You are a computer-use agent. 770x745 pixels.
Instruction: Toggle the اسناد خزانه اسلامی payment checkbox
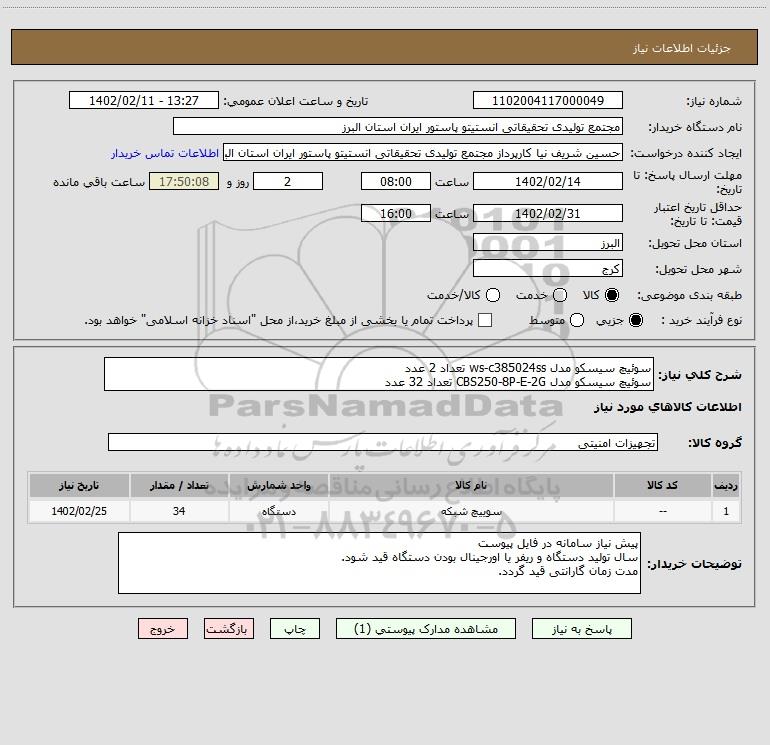coord(485,320)
